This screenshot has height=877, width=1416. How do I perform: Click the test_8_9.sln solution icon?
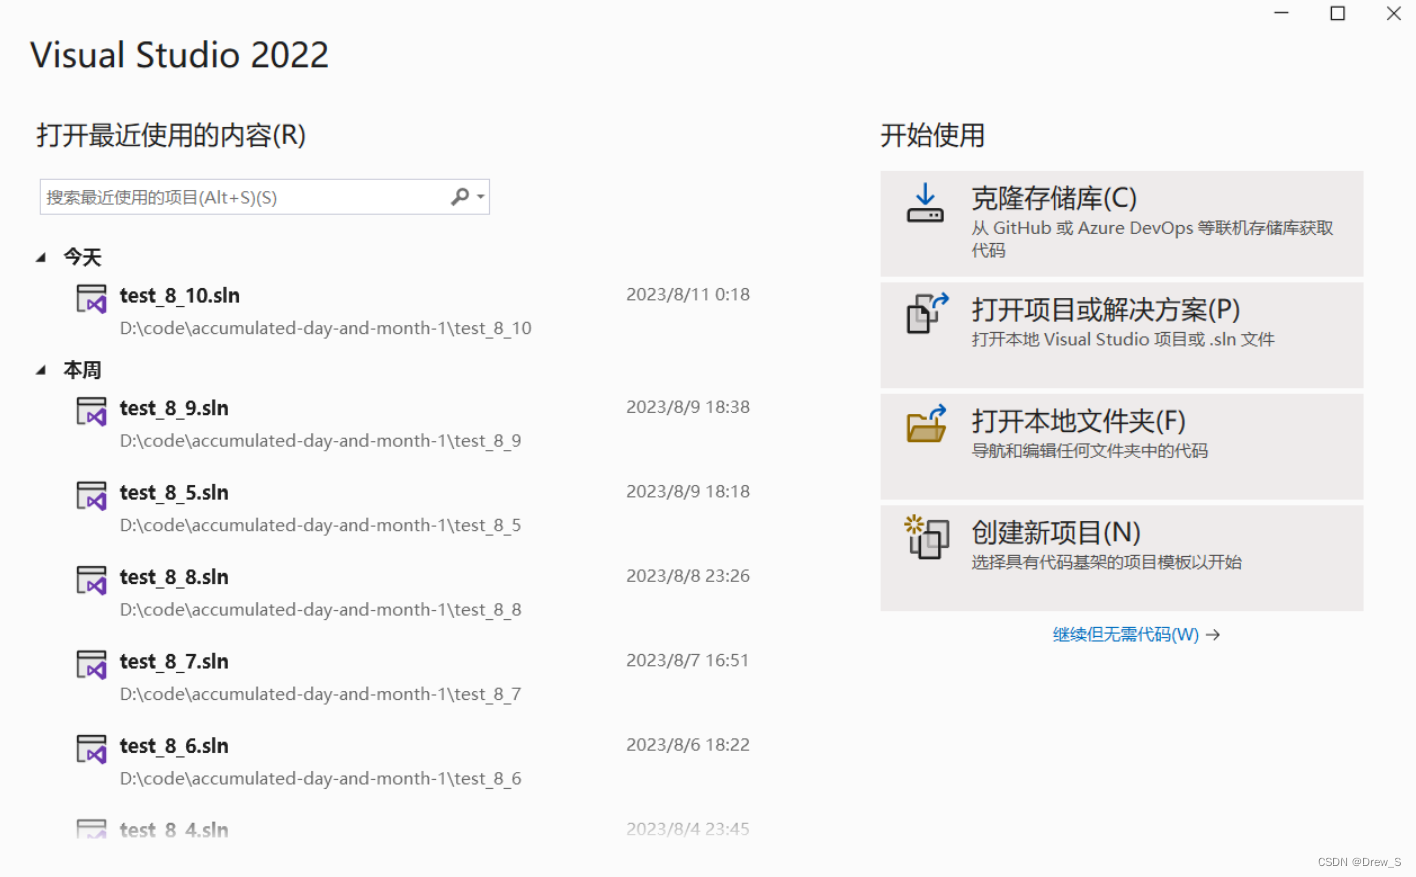92,411
